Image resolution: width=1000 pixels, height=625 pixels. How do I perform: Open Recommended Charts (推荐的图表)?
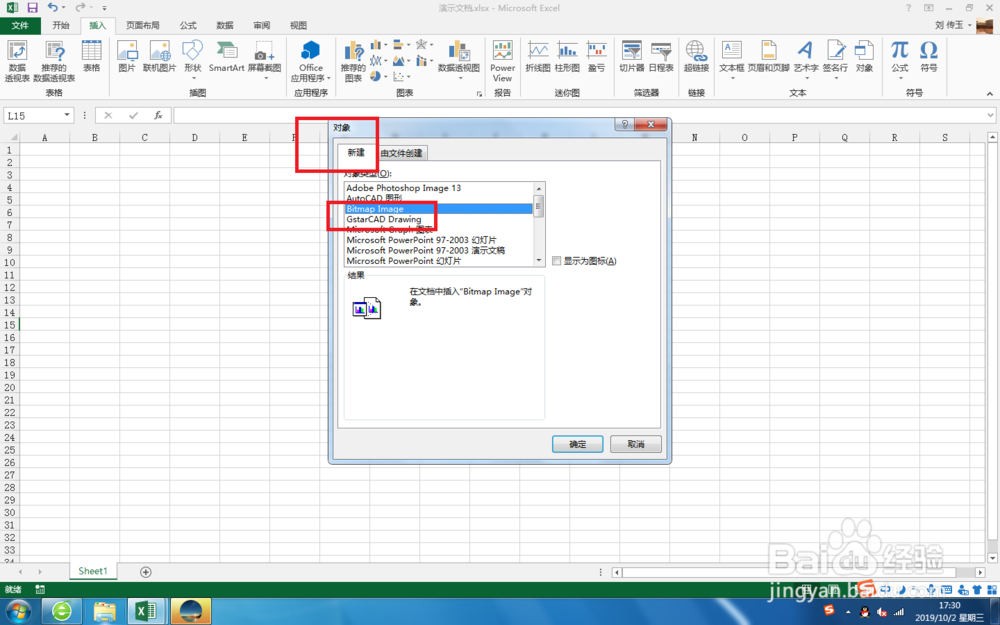(353, 61)
